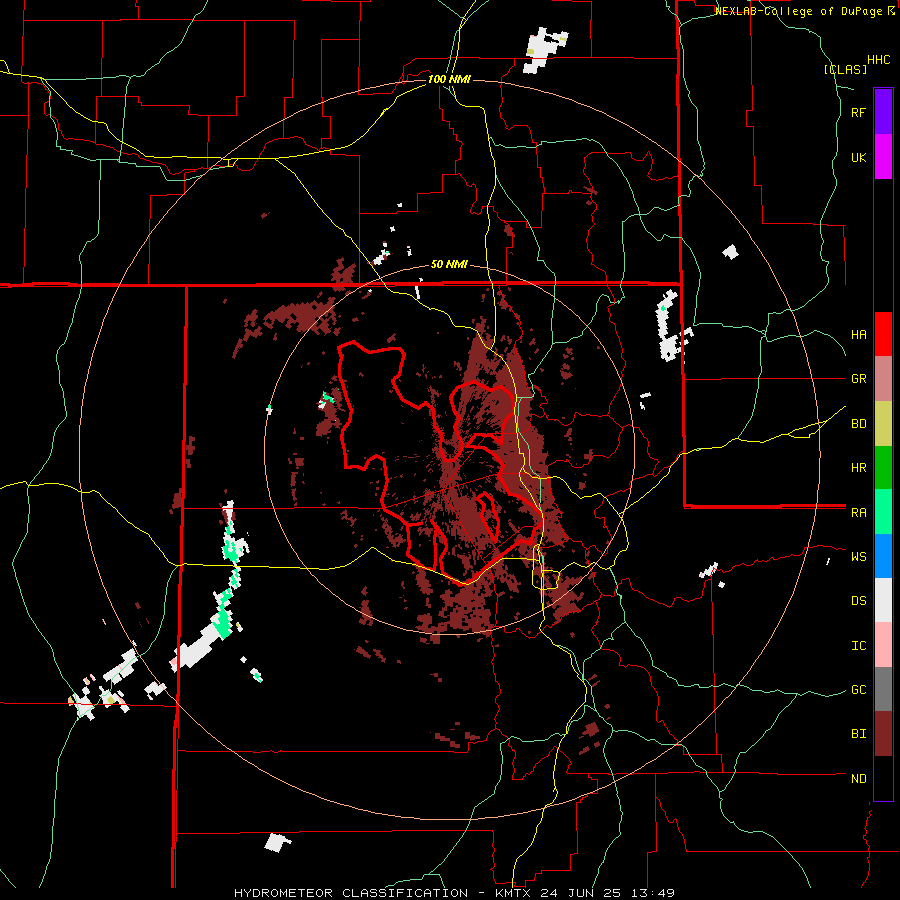This screenshot has width=900, height=900.
Task: Click the HR green legend swatch
Action: click(x=883, y=468)
